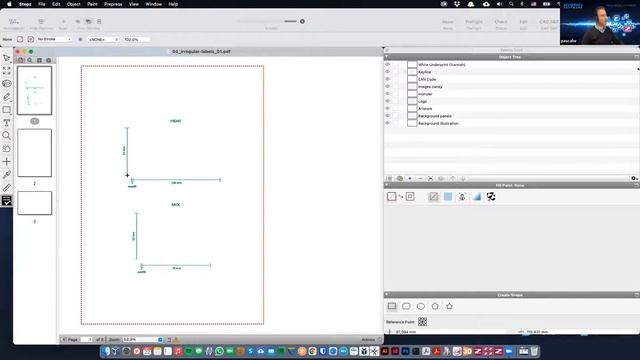Select No Fill paint option
The width and height of the screenshot is (640, 360).
pyautogui.click(x=433, y=197)
